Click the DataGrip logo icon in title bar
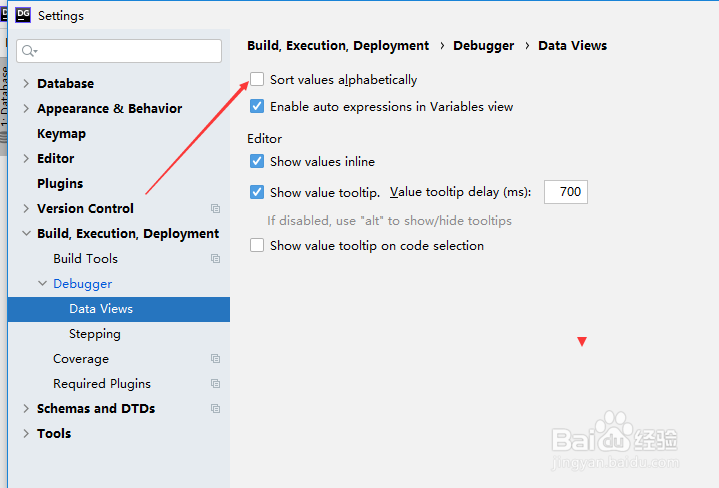Viewport: 719px width, 488px height. [x=22, y=15]
